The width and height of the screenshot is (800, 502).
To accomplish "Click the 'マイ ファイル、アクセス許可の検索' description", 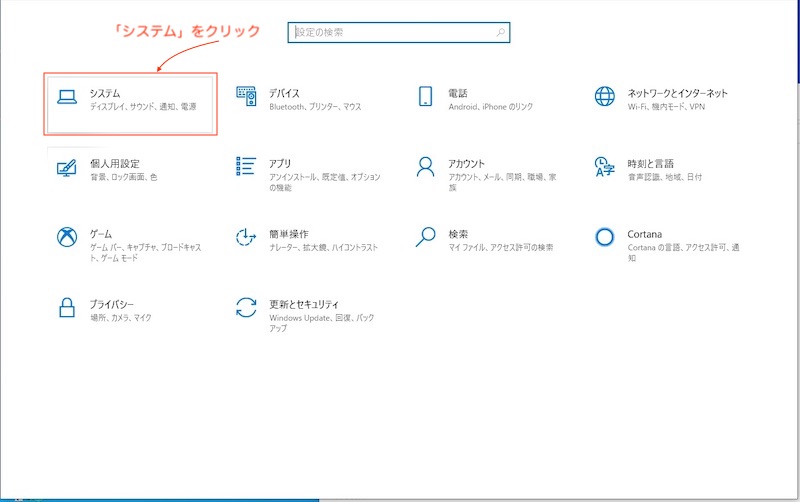I will (x=501, y=247).
